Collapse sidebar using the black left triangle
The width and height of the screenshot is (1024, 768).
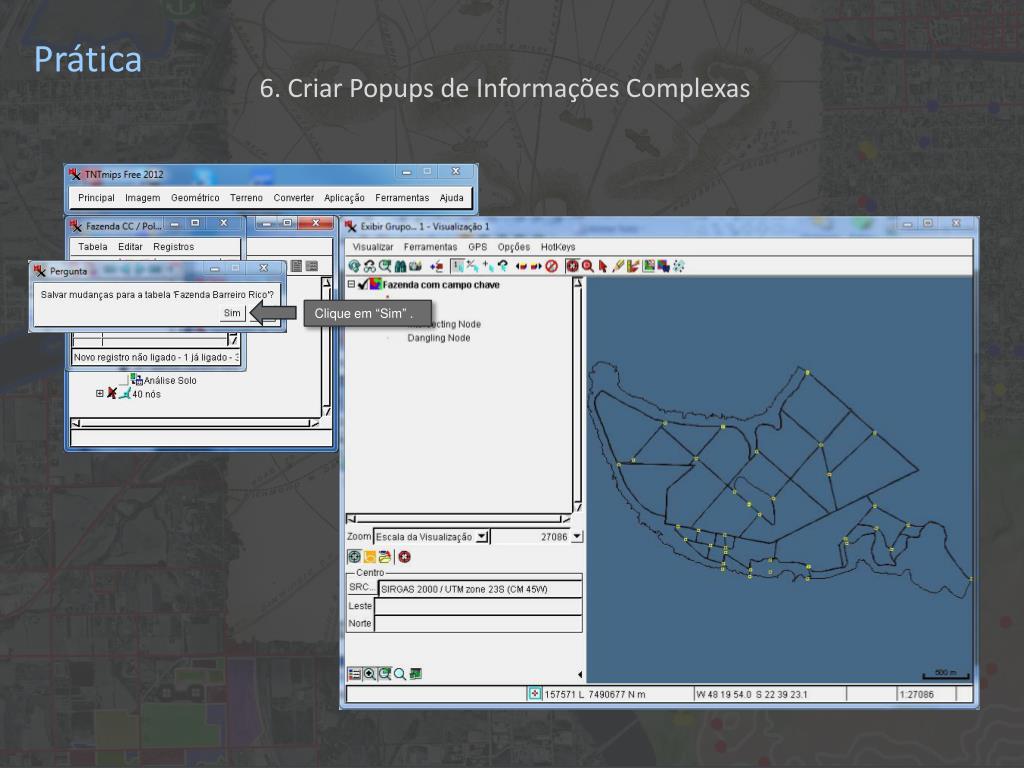(580, 674)
